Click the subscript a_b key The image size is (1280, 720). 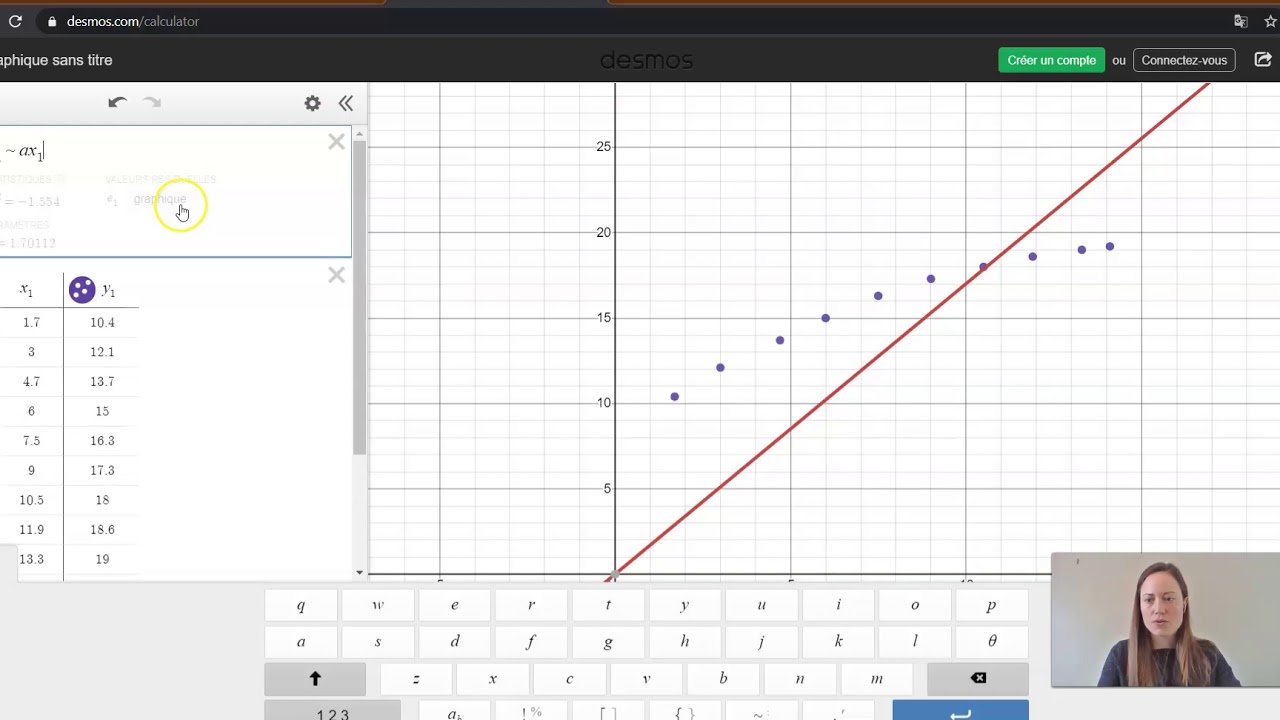pos(455,711)
